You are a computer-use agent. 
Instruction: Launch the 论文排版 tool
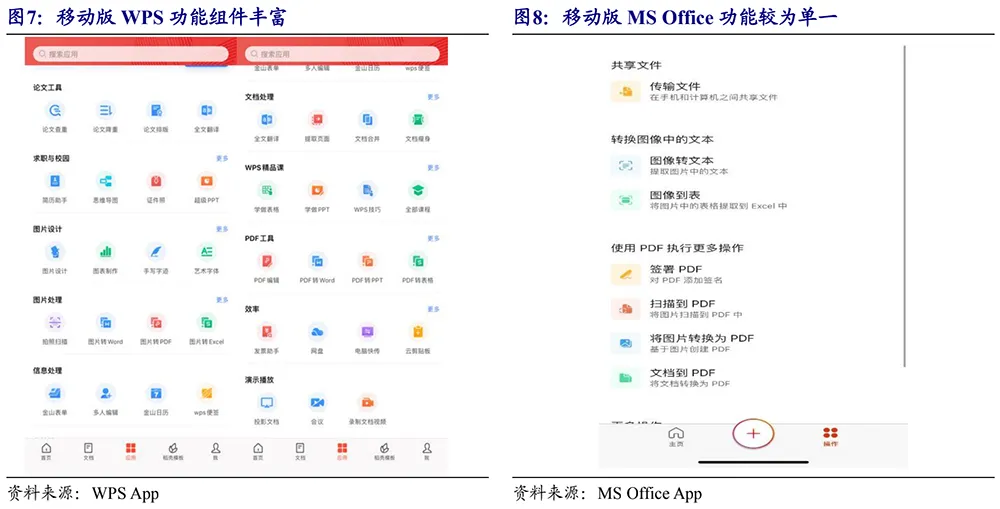coord(156,111)
